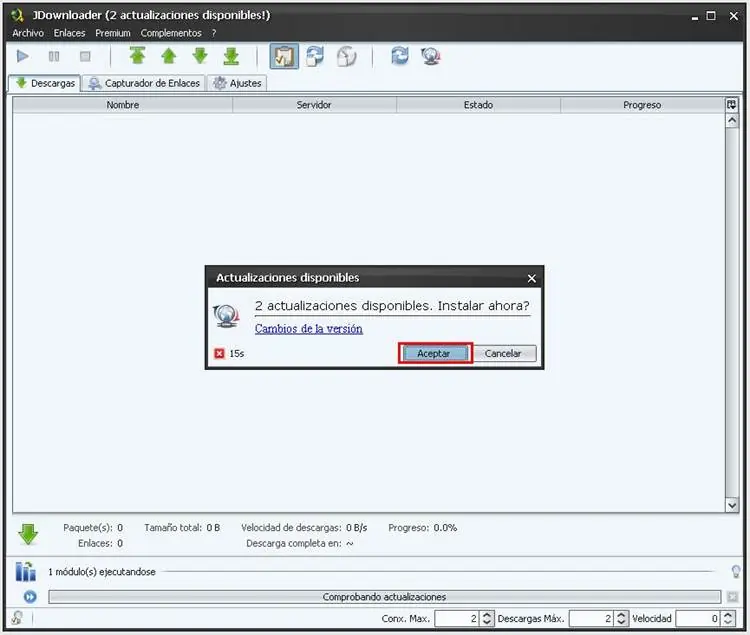Close the Actualizaciones disponibles dialog
750x635 pixels.
[531, 278]
